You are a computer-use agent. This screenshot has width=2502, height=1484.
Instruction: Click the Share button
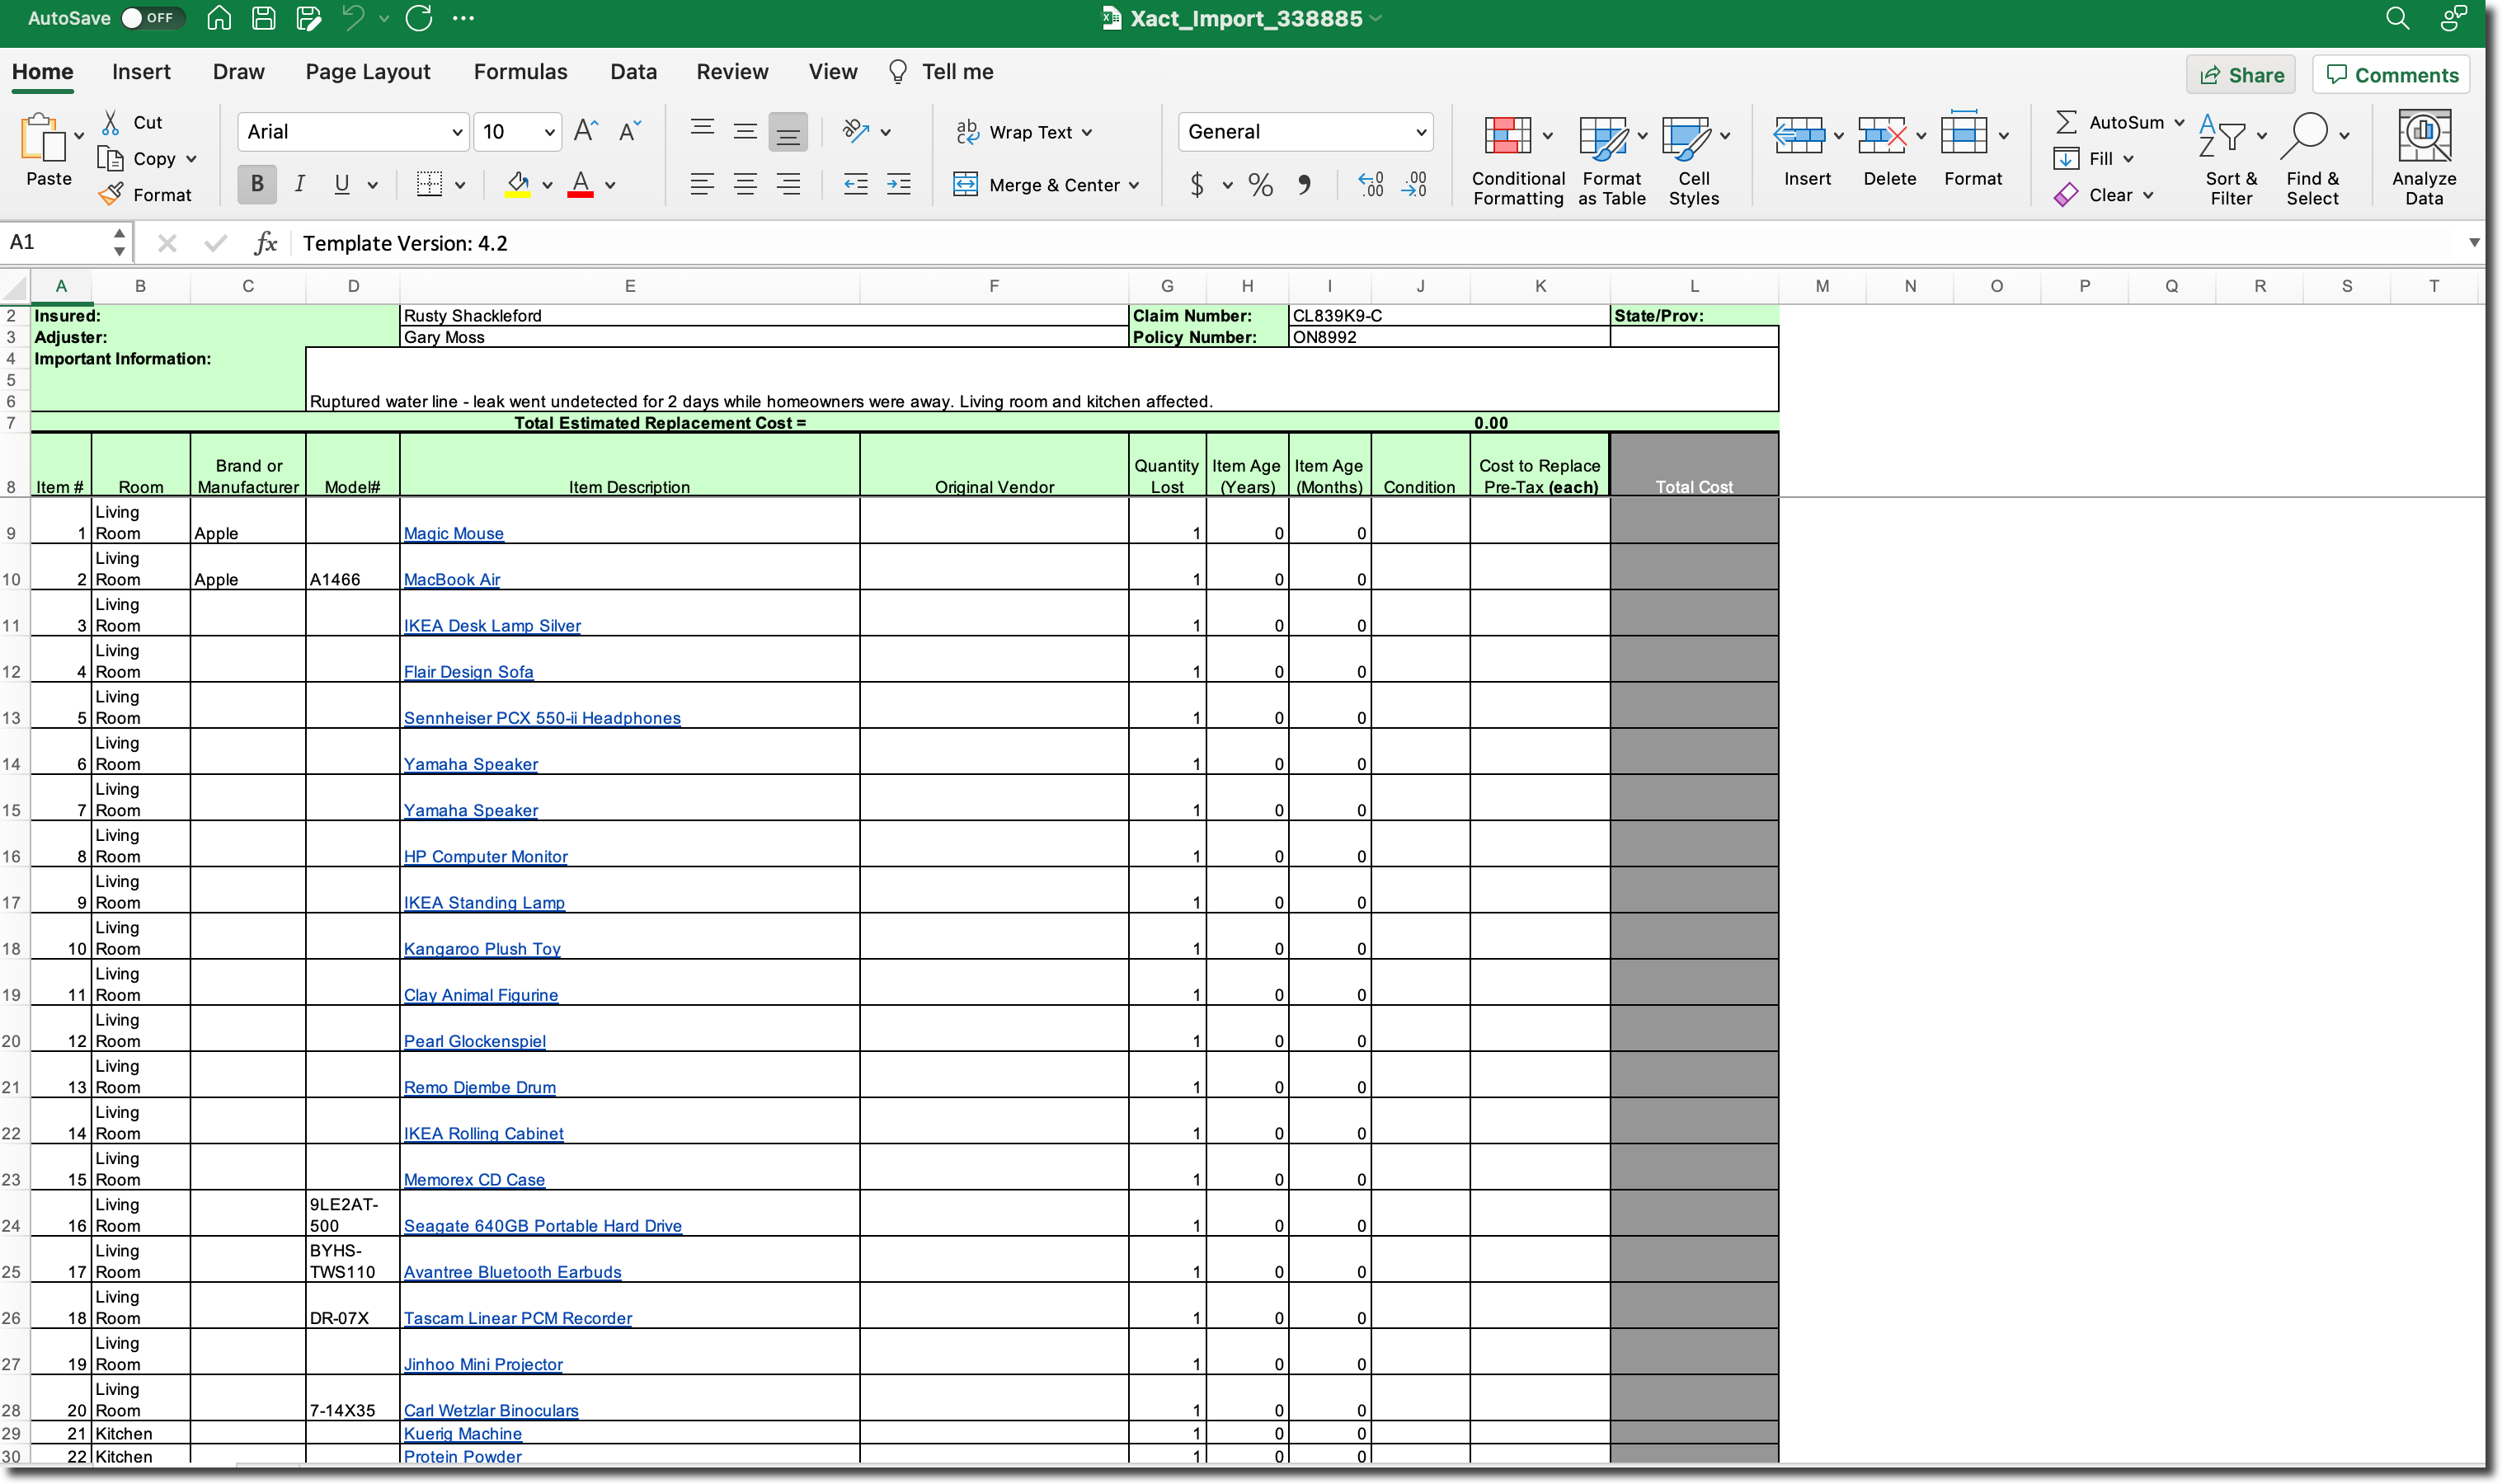[2240, 75]
